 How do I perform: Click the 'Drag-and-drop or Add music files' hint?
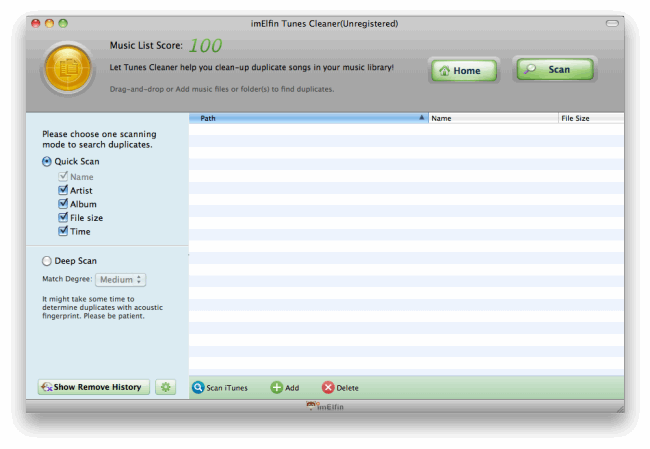(x=222, y=89)
